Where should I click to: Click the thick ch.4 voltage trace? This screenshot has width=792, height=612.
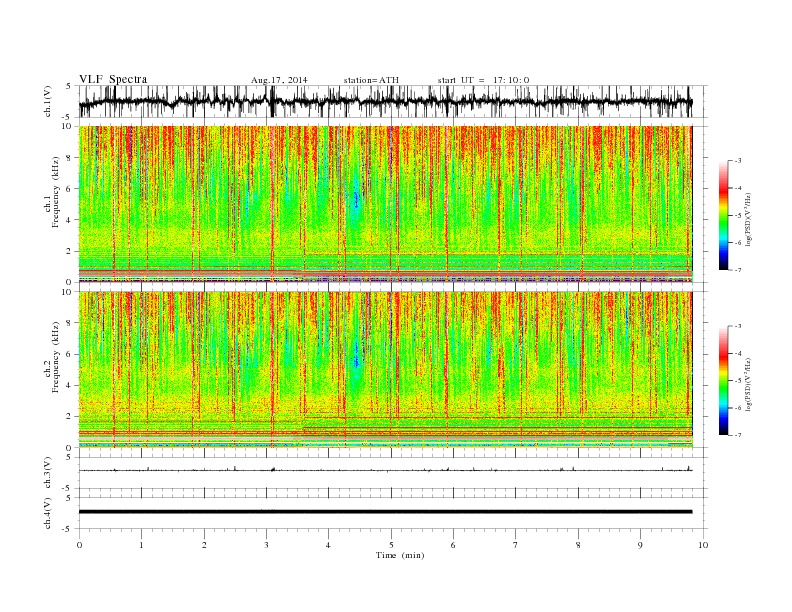pos(385,512)
